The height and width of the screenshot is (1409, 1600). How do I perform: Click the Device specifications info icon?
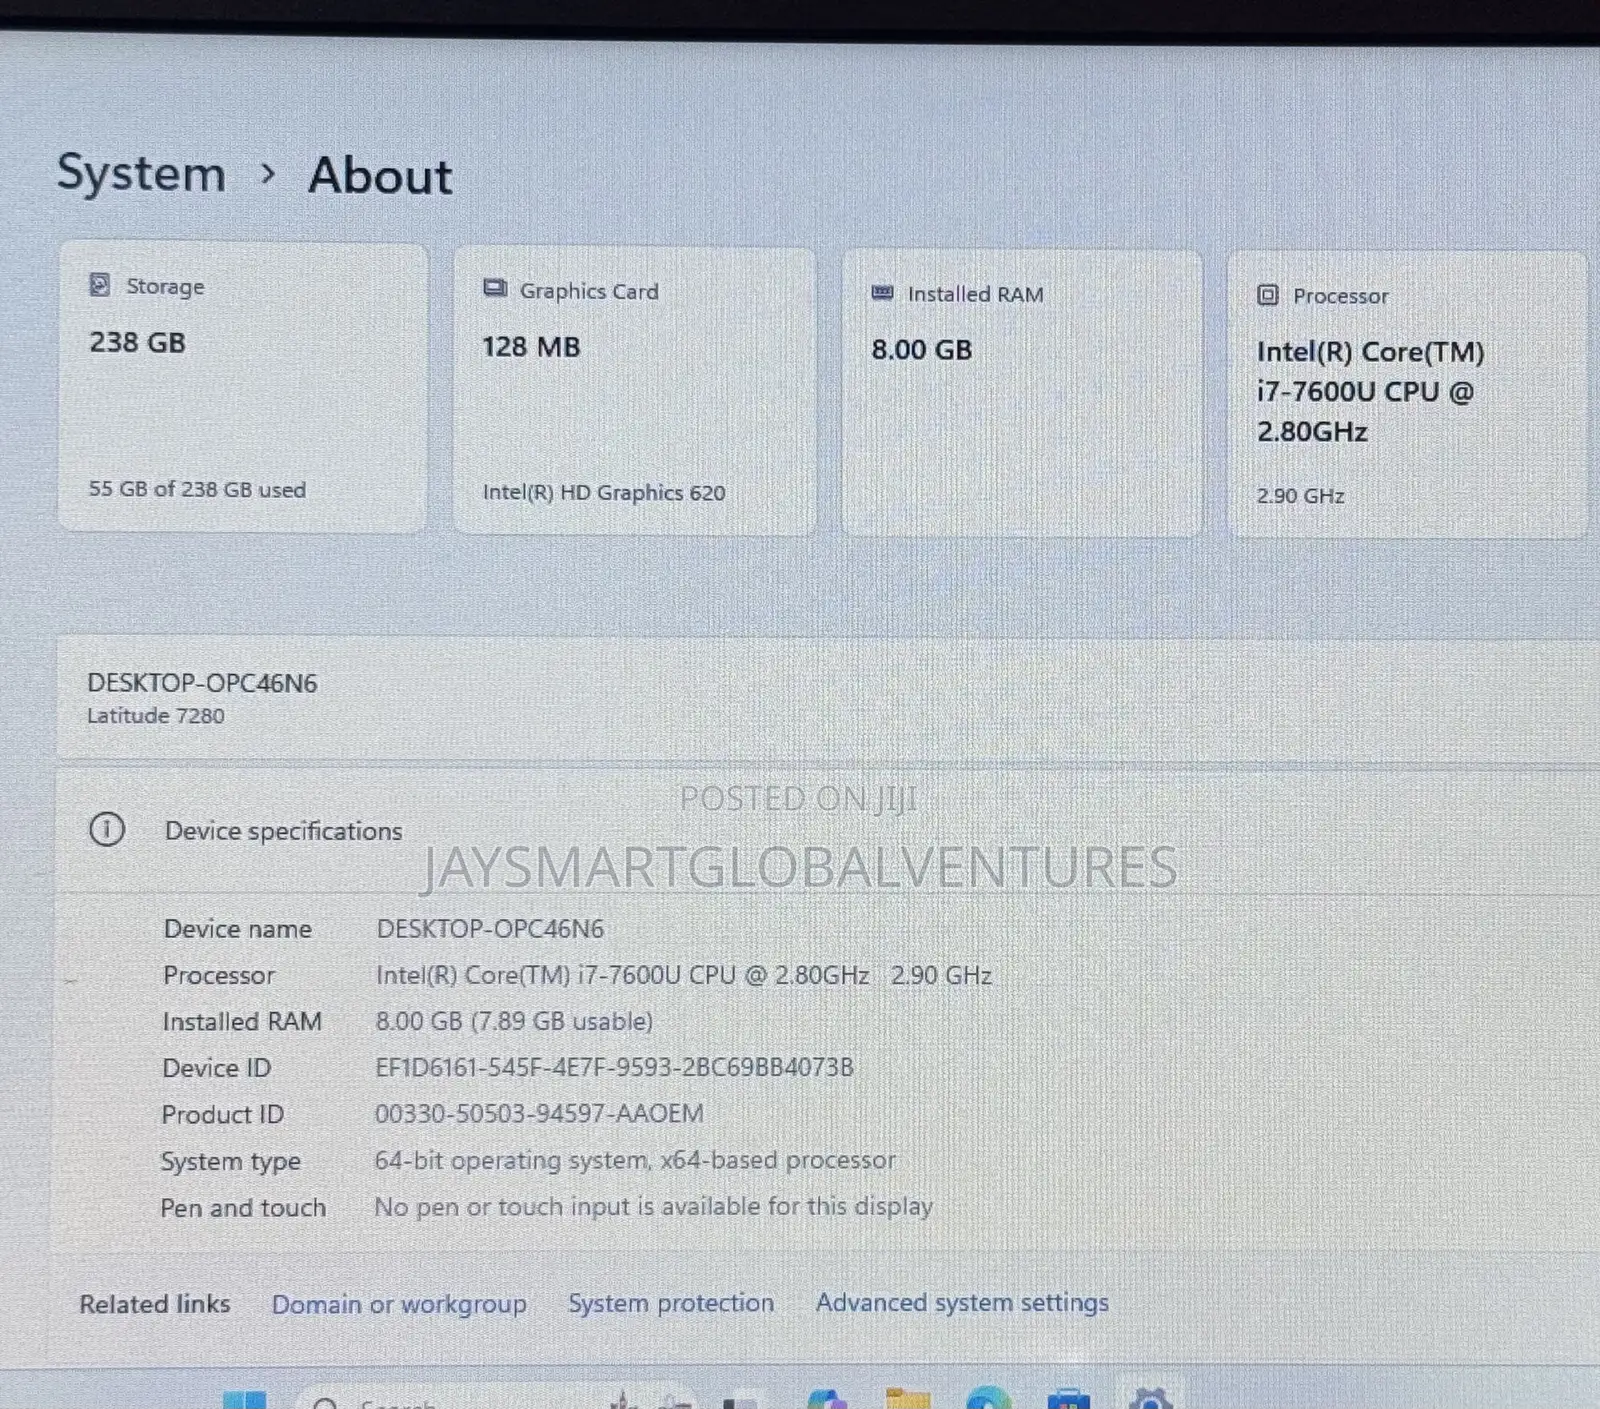click(107, 829)
